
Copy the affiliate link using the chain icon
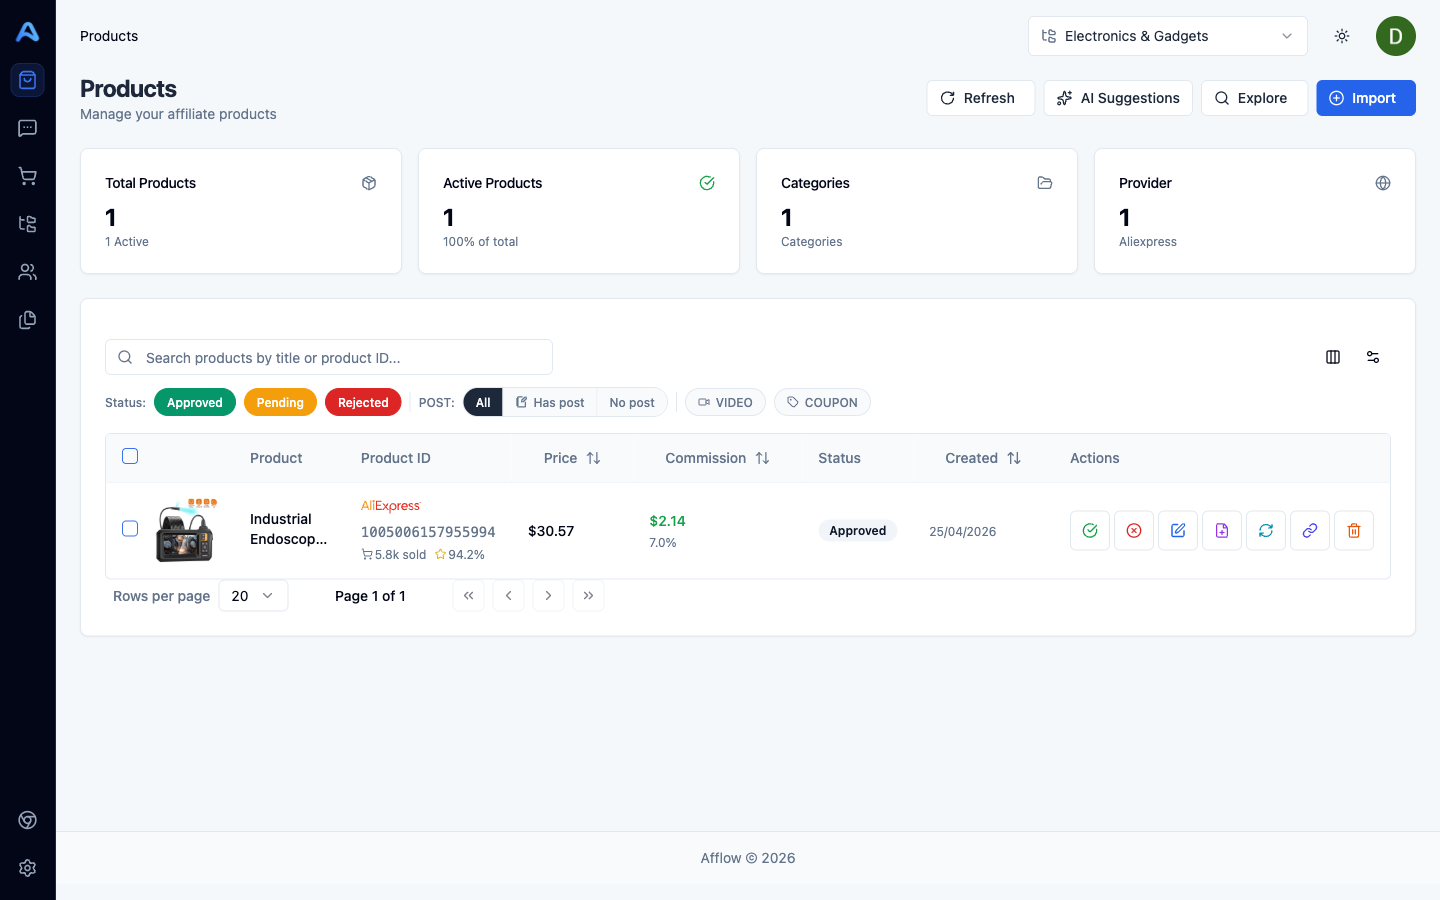(x=1309, y=530)
